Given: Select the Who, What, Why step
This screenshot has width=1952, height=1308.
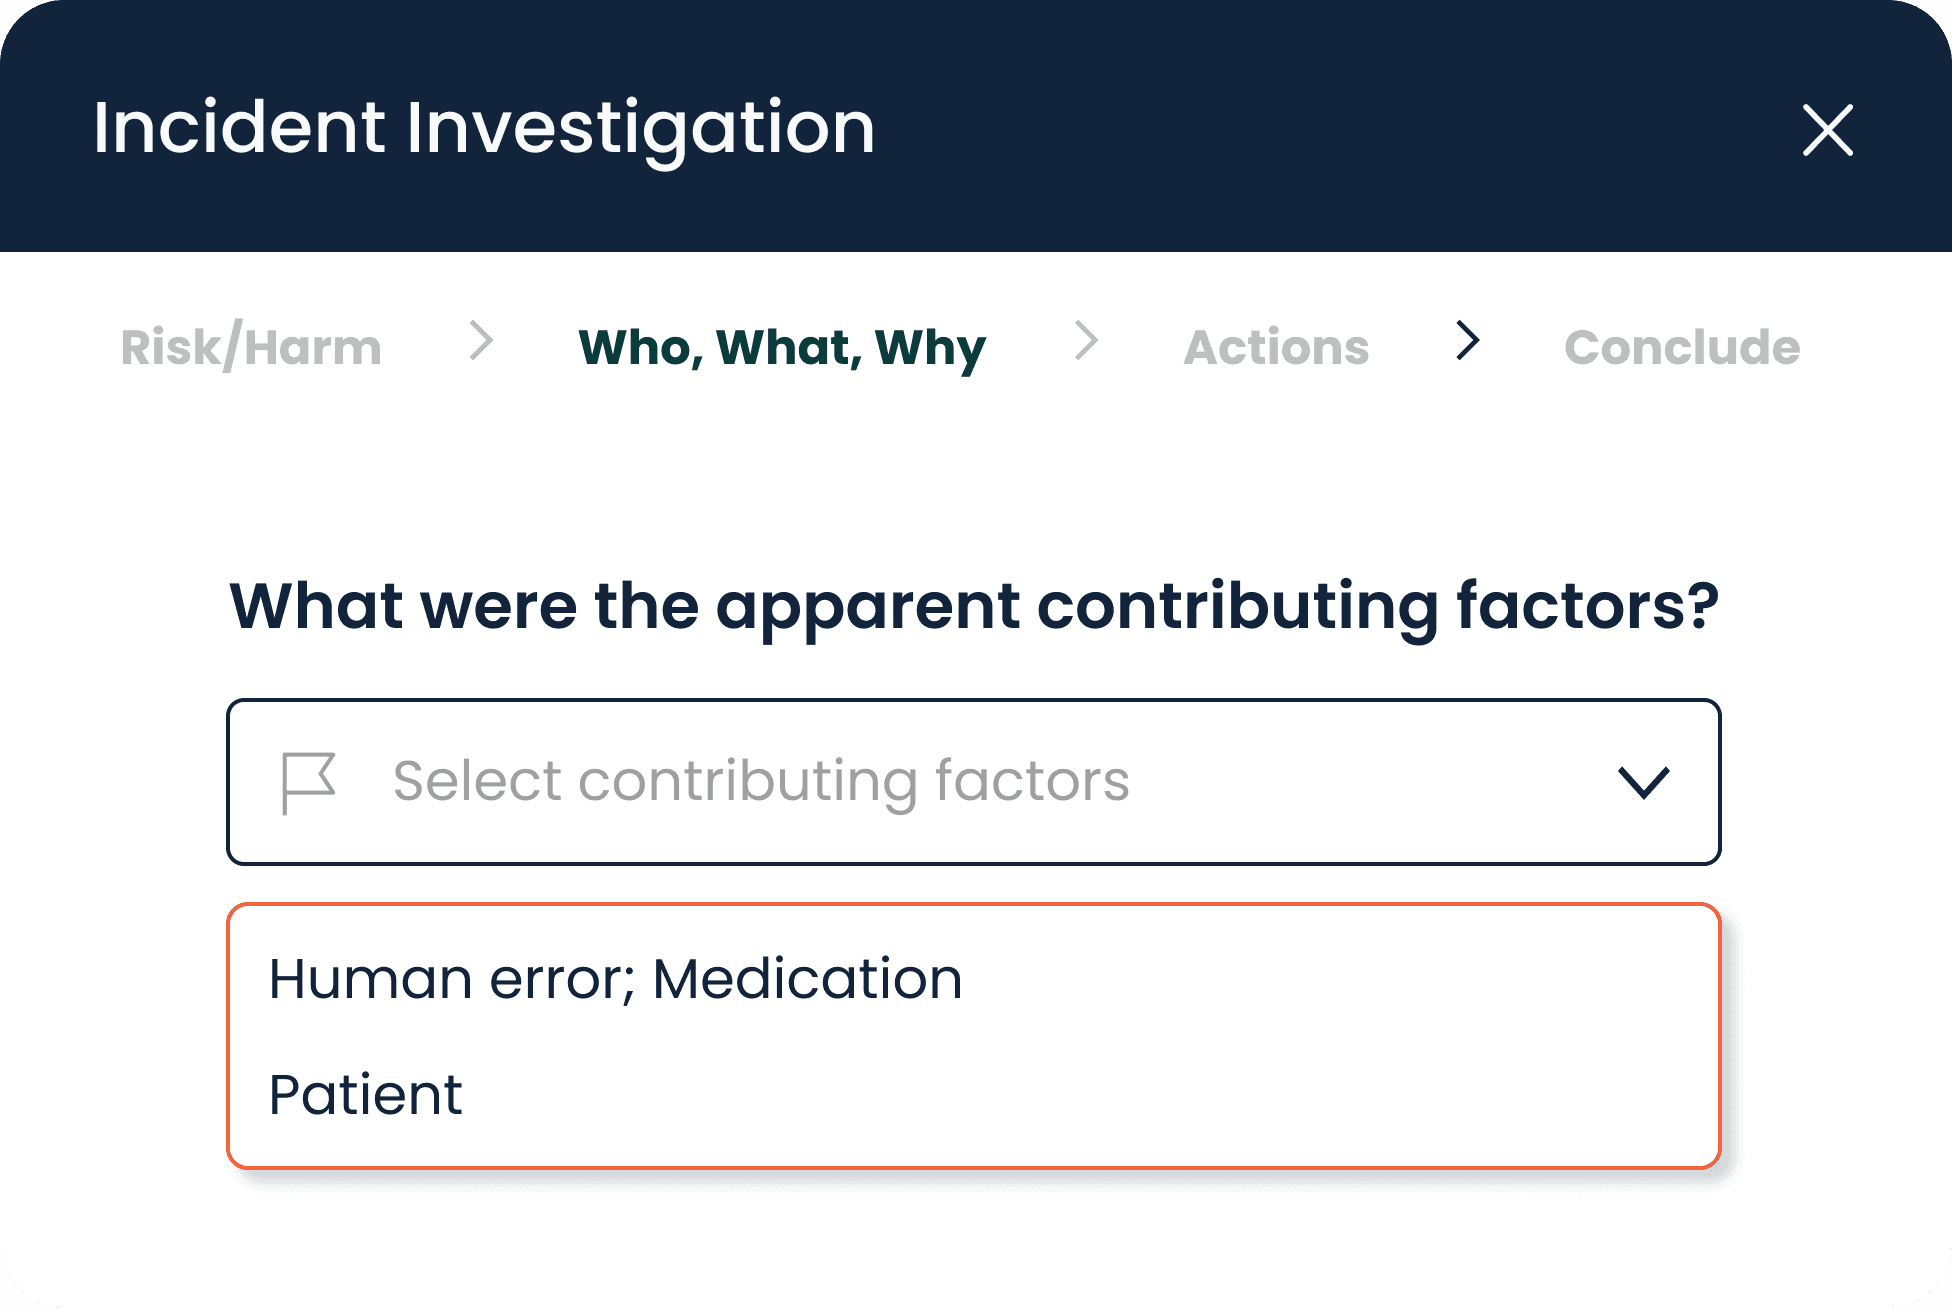Looking at the screenshot, I should tap(782, 347).
